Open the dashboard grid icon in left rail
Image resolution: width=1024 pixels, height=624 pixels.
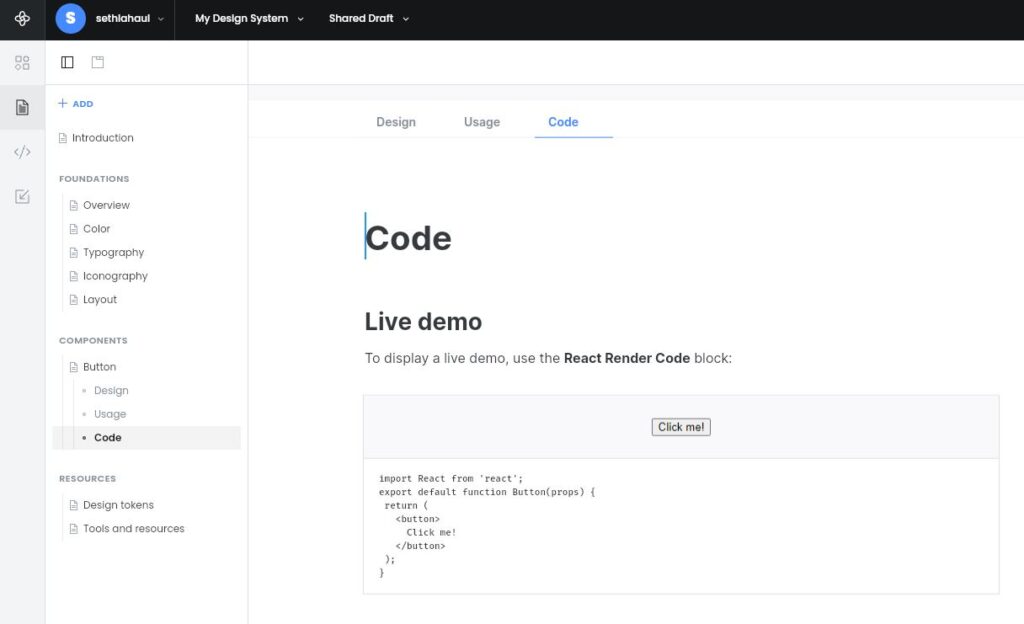(x=22, y=63)
